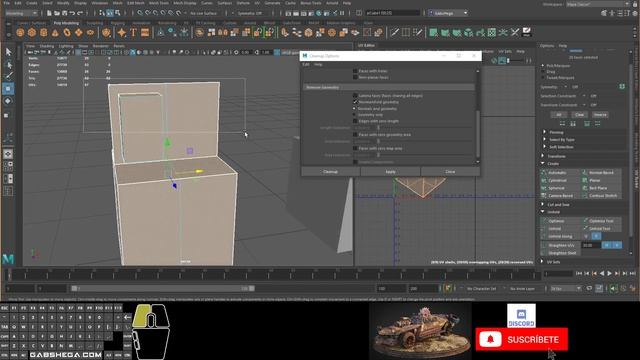Activate the Lasso select tool

(x=8, y=64)
